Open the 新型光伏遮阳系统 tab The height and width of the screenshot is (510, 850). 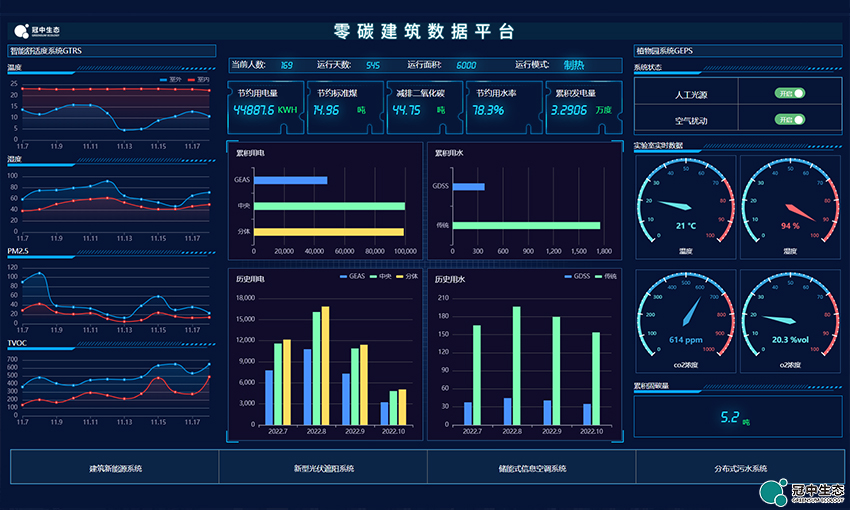(x=323, y=468)
